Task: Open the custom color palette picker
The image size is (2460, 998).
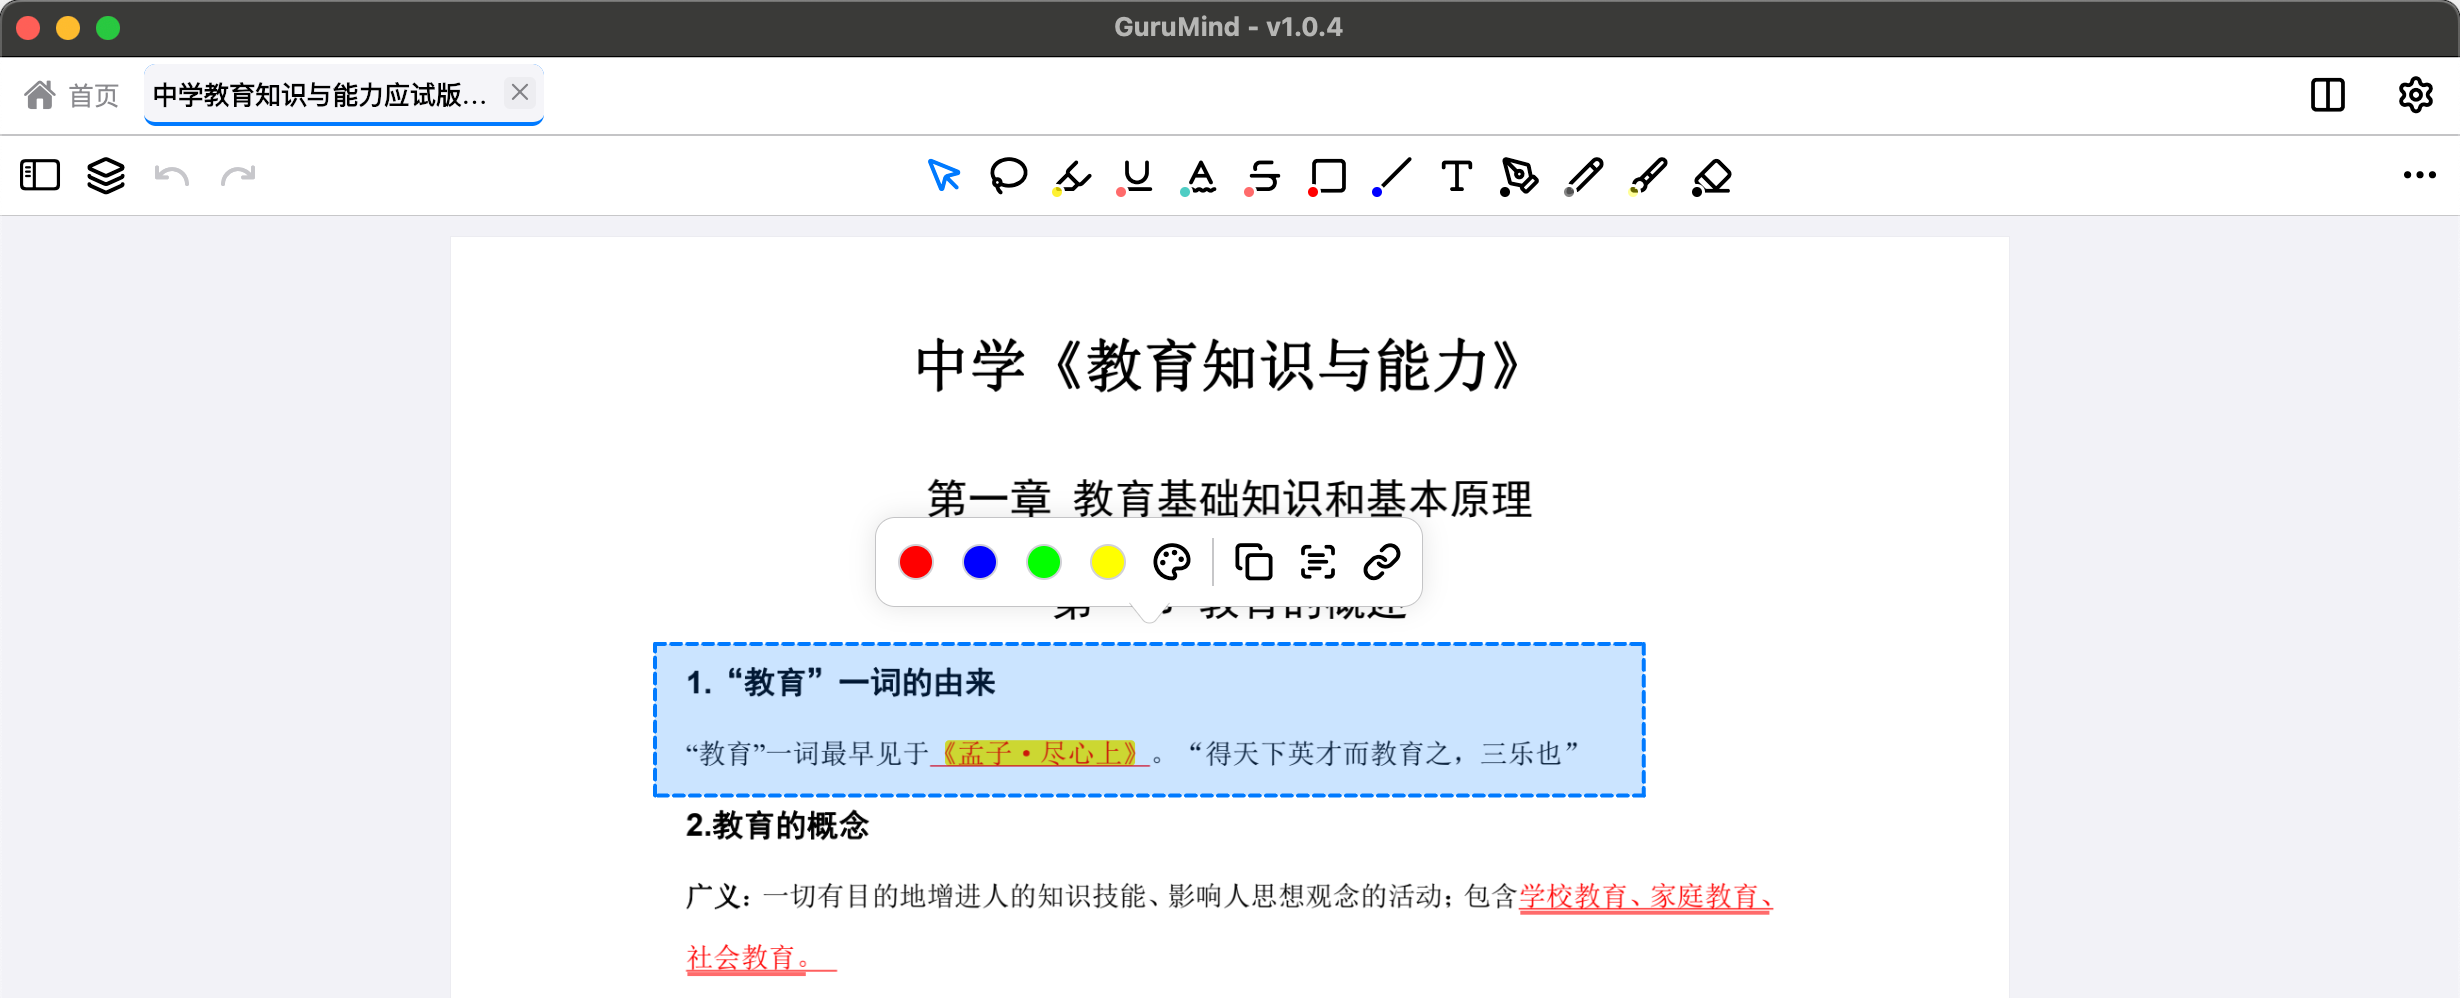Action: 1172,562
